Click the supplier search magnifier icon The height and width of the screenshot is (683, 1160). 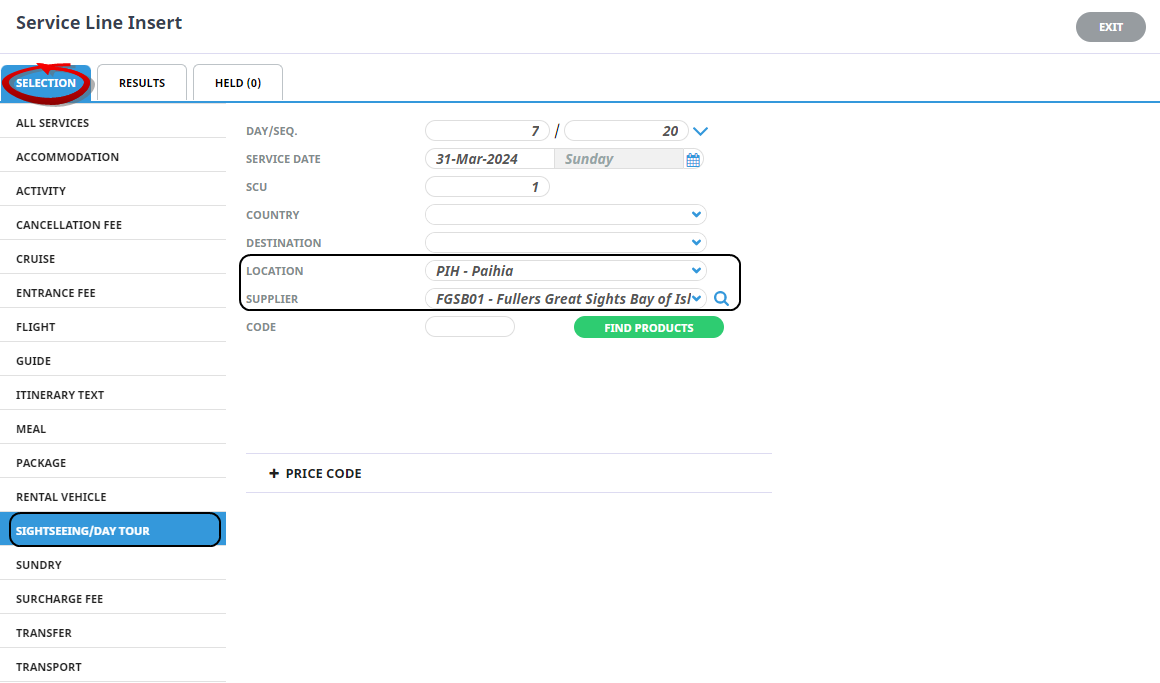[721, 299]
